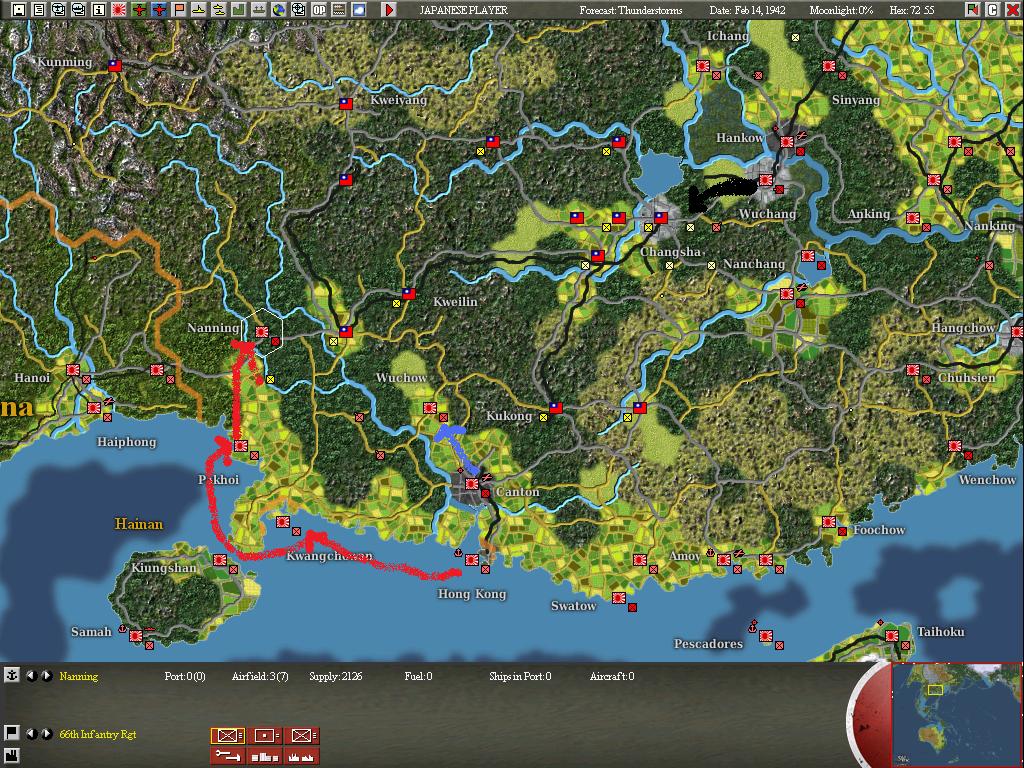
Task: Select Japanese base icon at Canton
Action: [x=472, y=484]
